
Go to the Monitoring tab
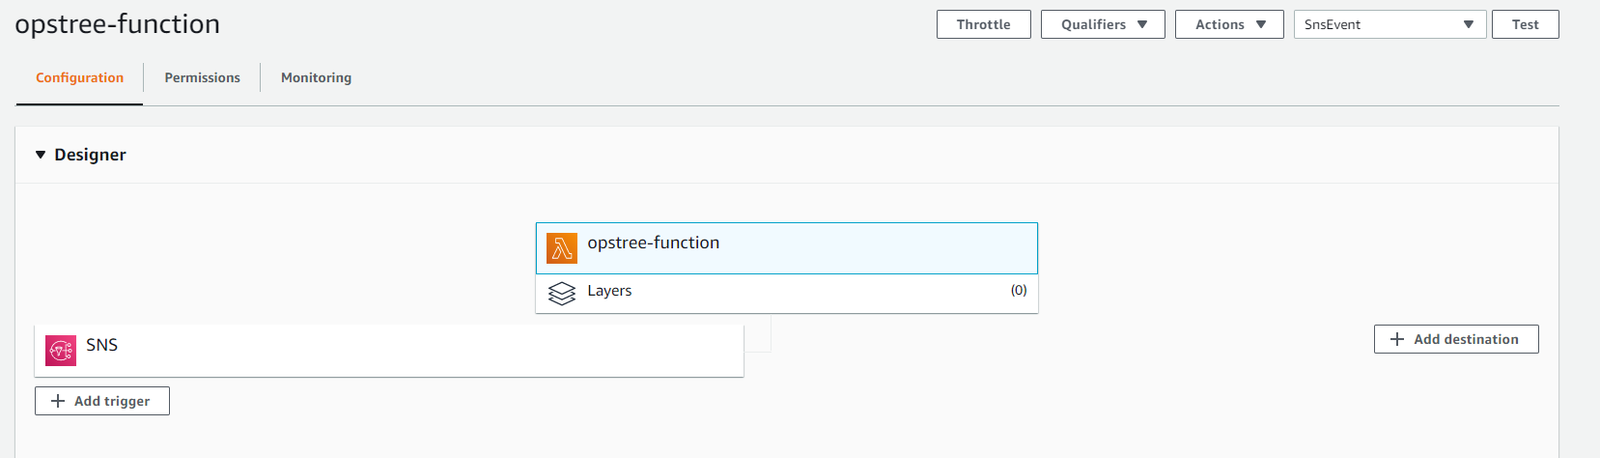pos(316,78)
